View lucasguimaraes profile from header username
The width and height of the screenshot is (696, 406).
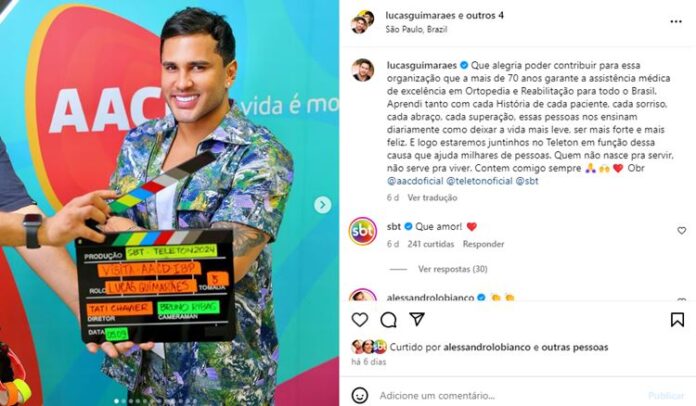(x=420, y=15)
